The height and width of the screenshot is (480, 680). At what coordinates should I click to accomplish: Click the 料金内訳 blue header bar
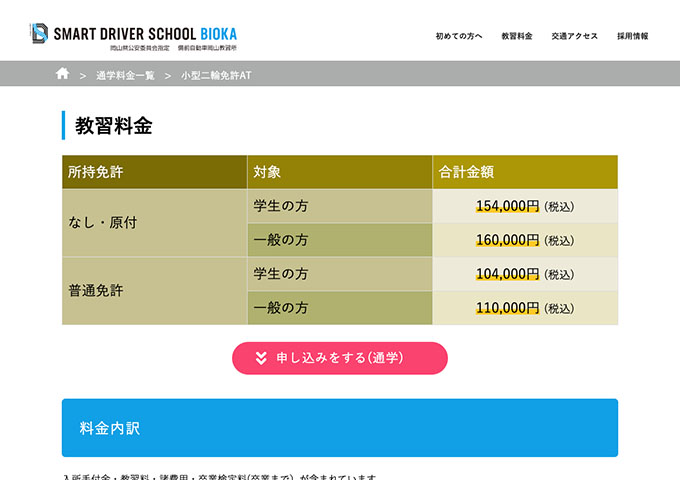(x=340, y=428)
